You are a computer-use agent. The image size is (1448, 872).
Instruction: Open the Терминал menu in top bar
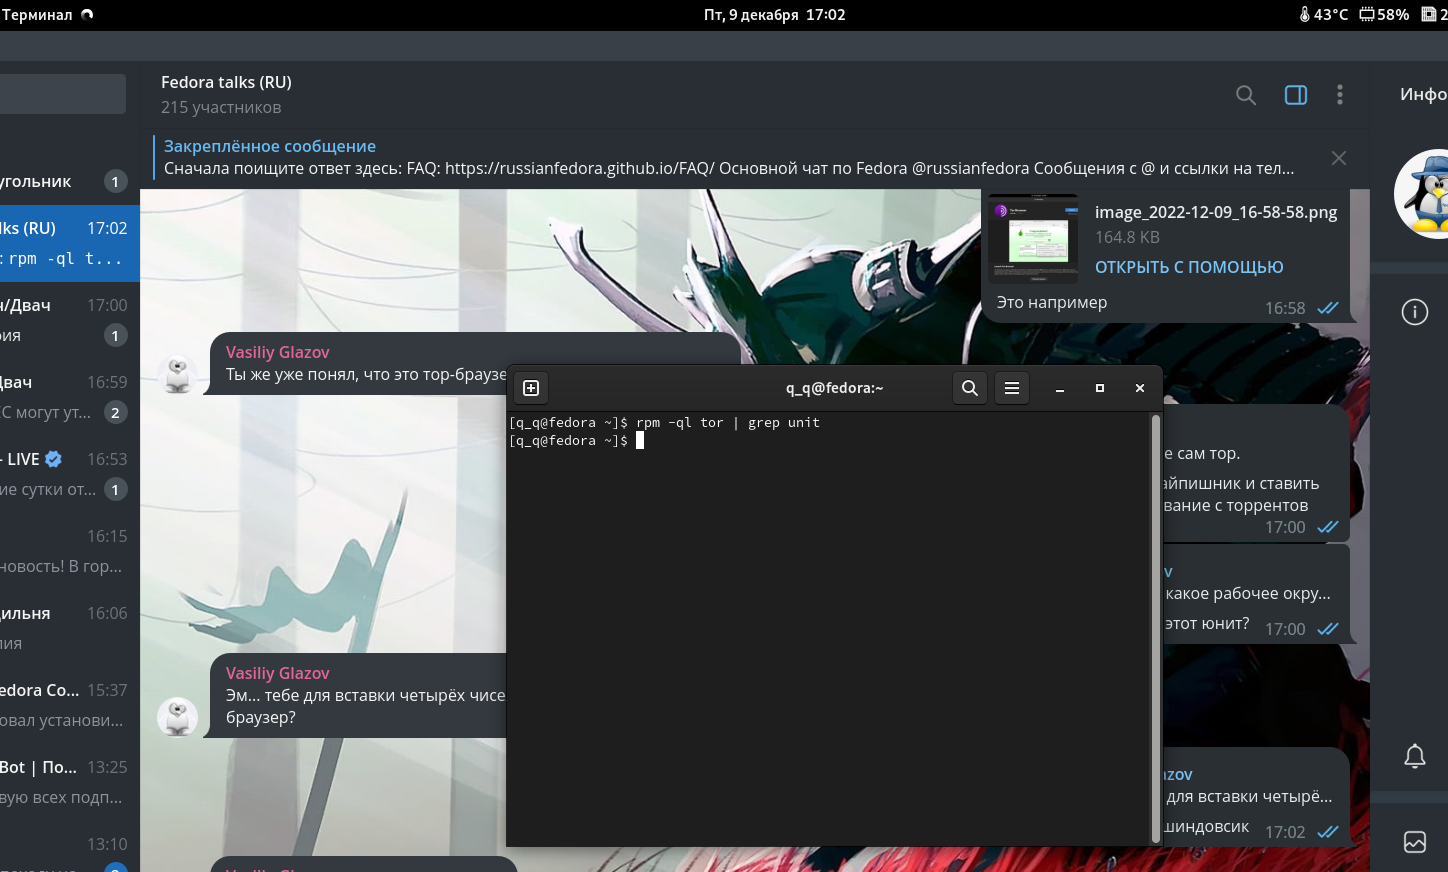point(38,15)
